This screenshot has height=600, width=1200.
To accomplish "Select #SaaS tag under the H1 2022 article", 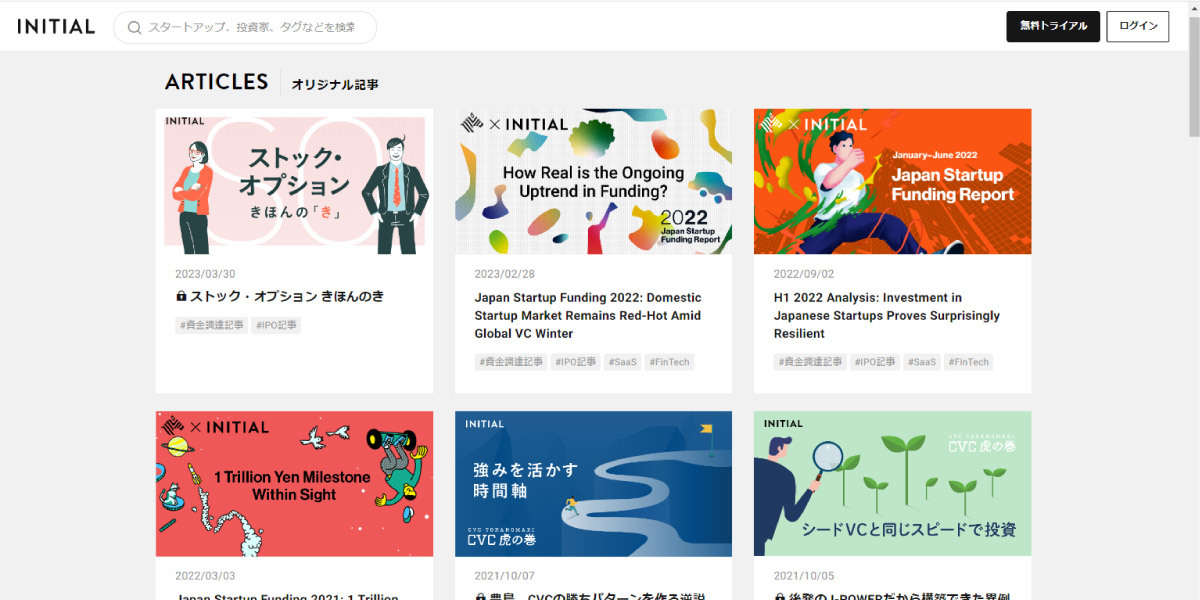I will (x=922, y=362).
